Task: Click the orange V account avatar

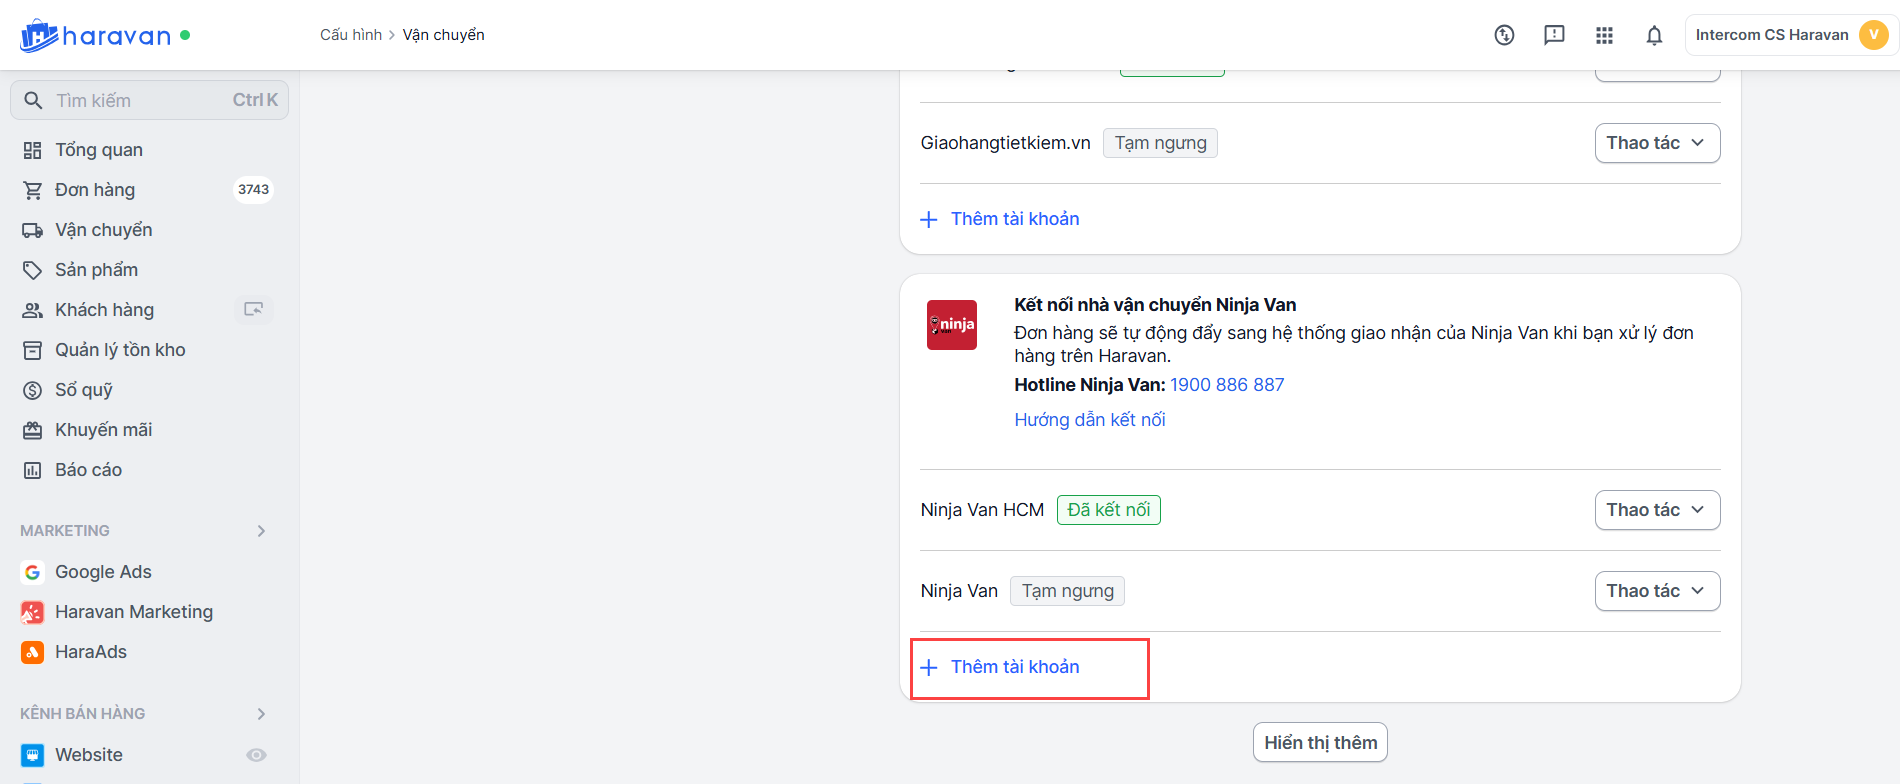Action: (x=1873, y=35)
